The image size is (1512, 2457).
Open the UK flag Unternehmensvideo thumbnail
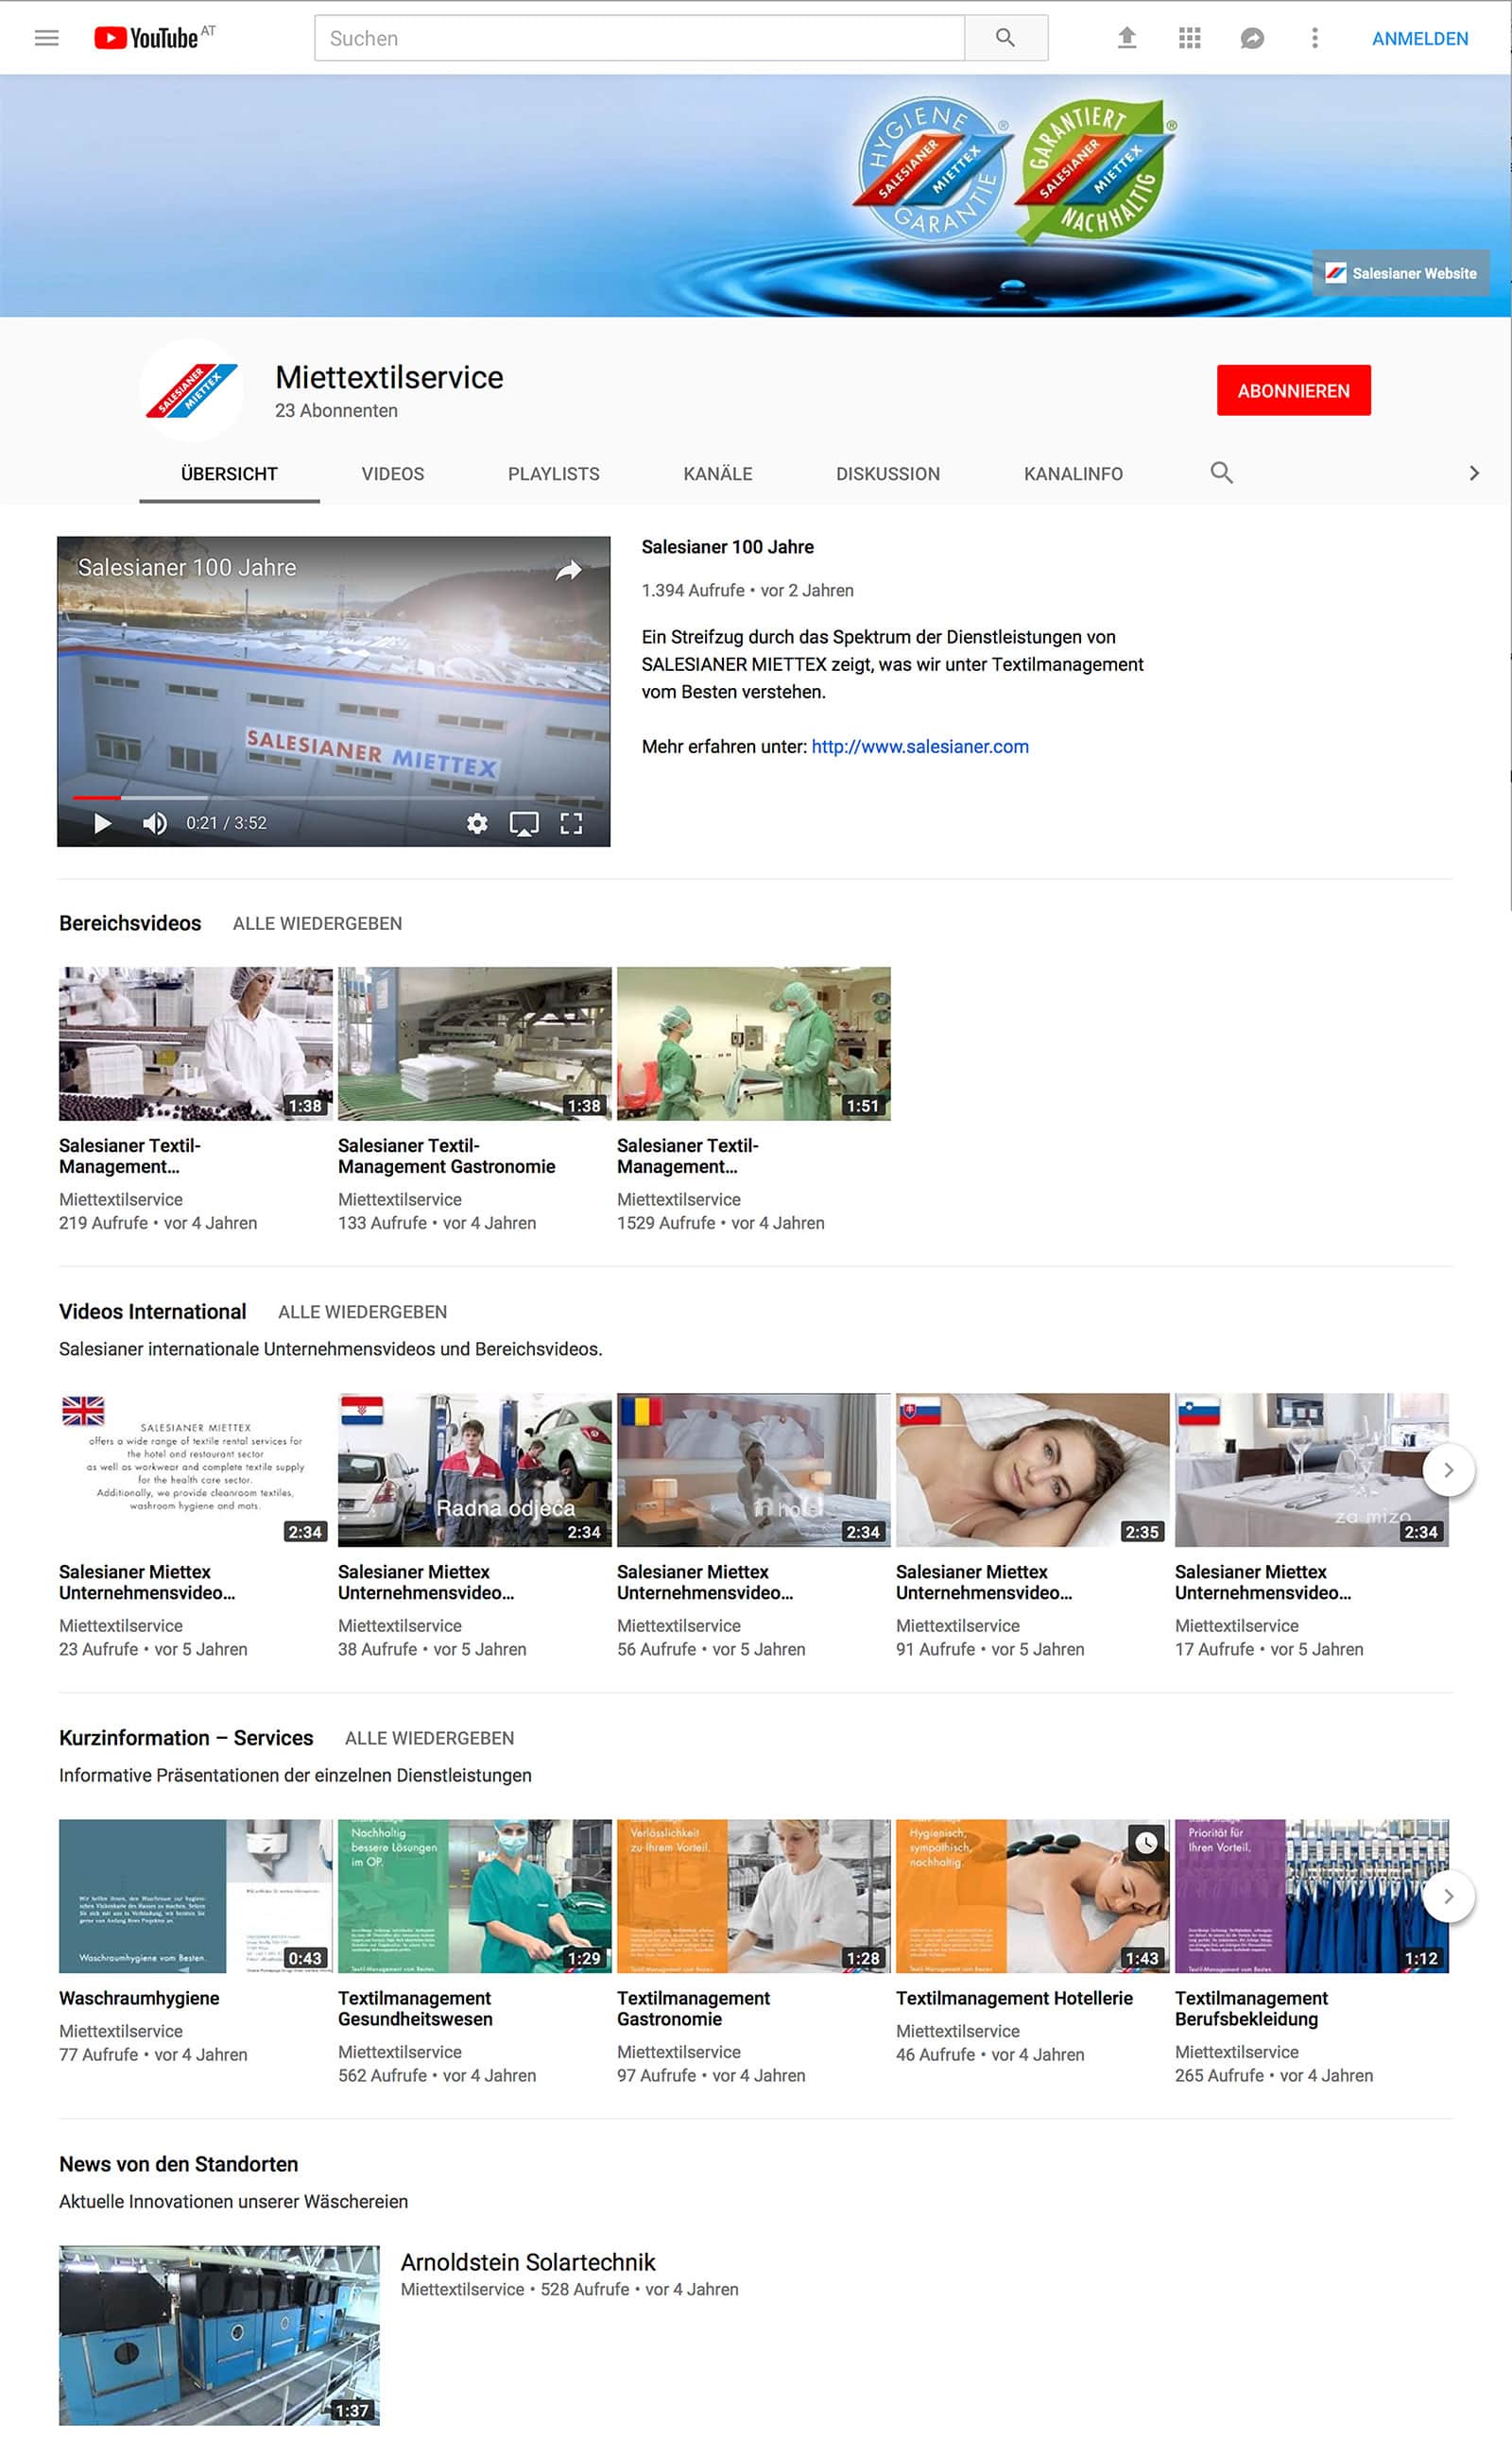[x=195, y=1469]
